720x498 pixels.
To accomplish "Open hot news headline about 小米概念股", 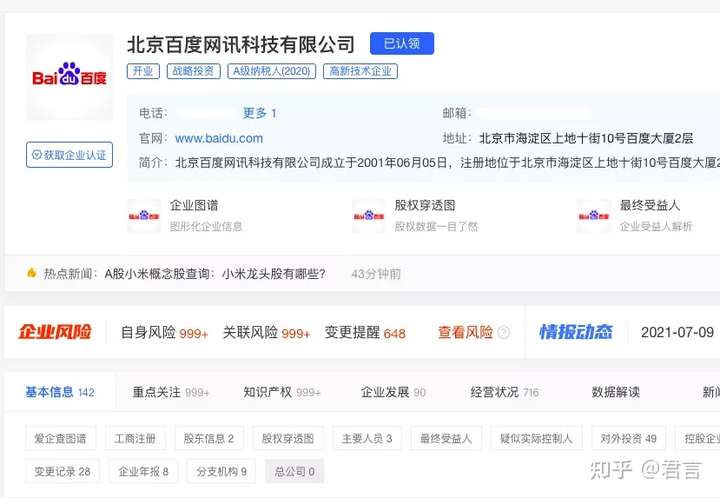I will point(215,274).
